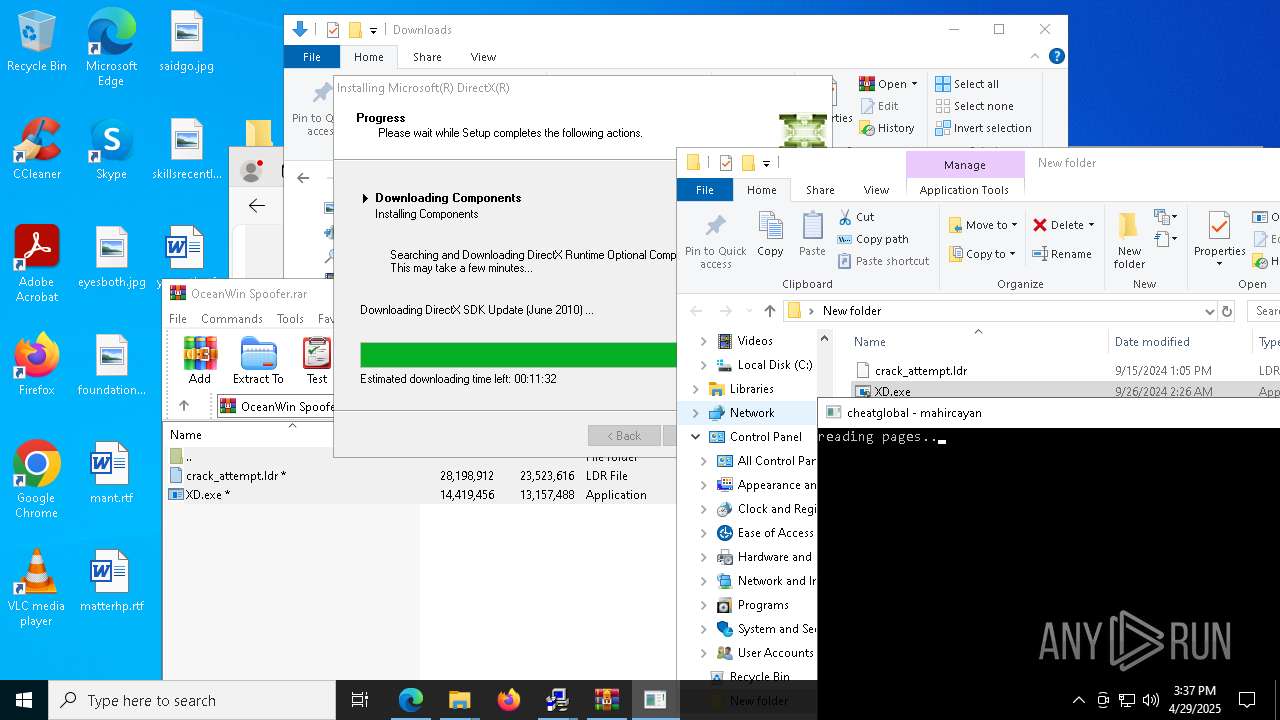Click Copy path in ribbon
1280x720 pixels.
click(873, 239)
